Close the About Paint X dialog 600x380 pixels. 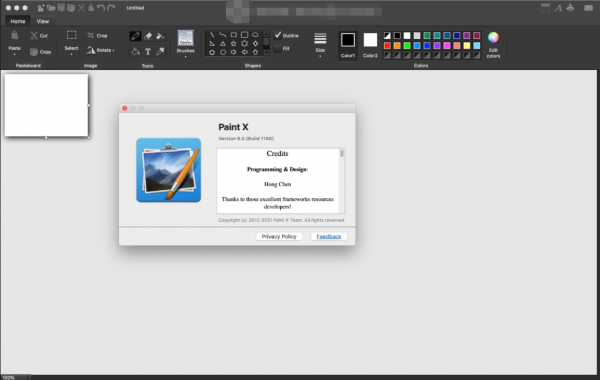124,108
